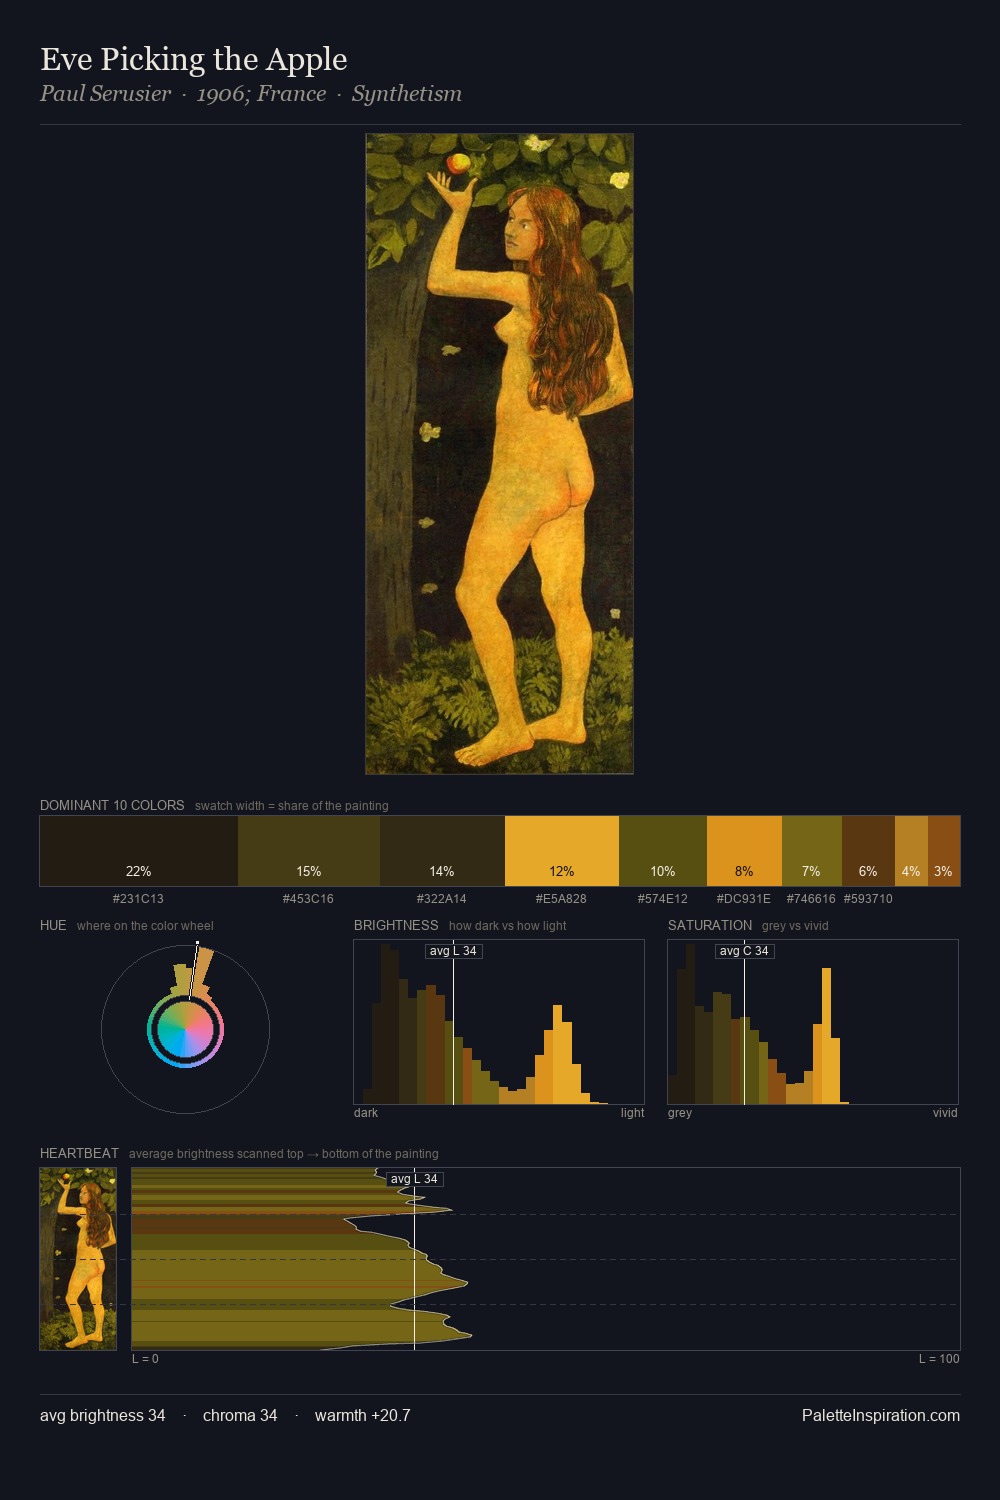Click the #231C13 dark swatch (22%)
The width and height of the screenshot is (1000, 1500).
pos(139,851)
